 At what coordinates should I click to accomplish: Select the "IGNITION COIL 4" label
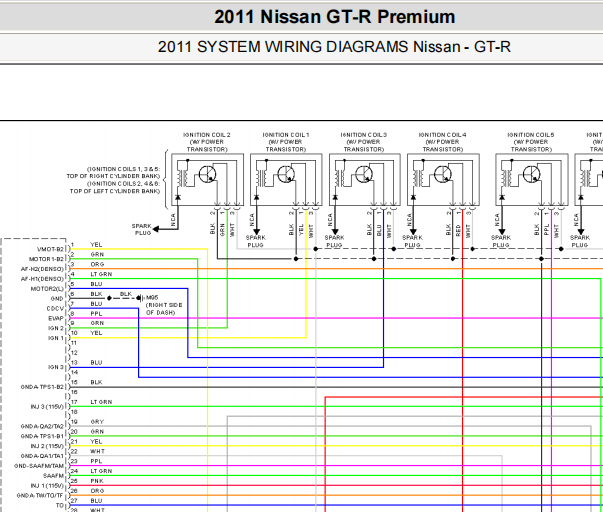[442, 135]
